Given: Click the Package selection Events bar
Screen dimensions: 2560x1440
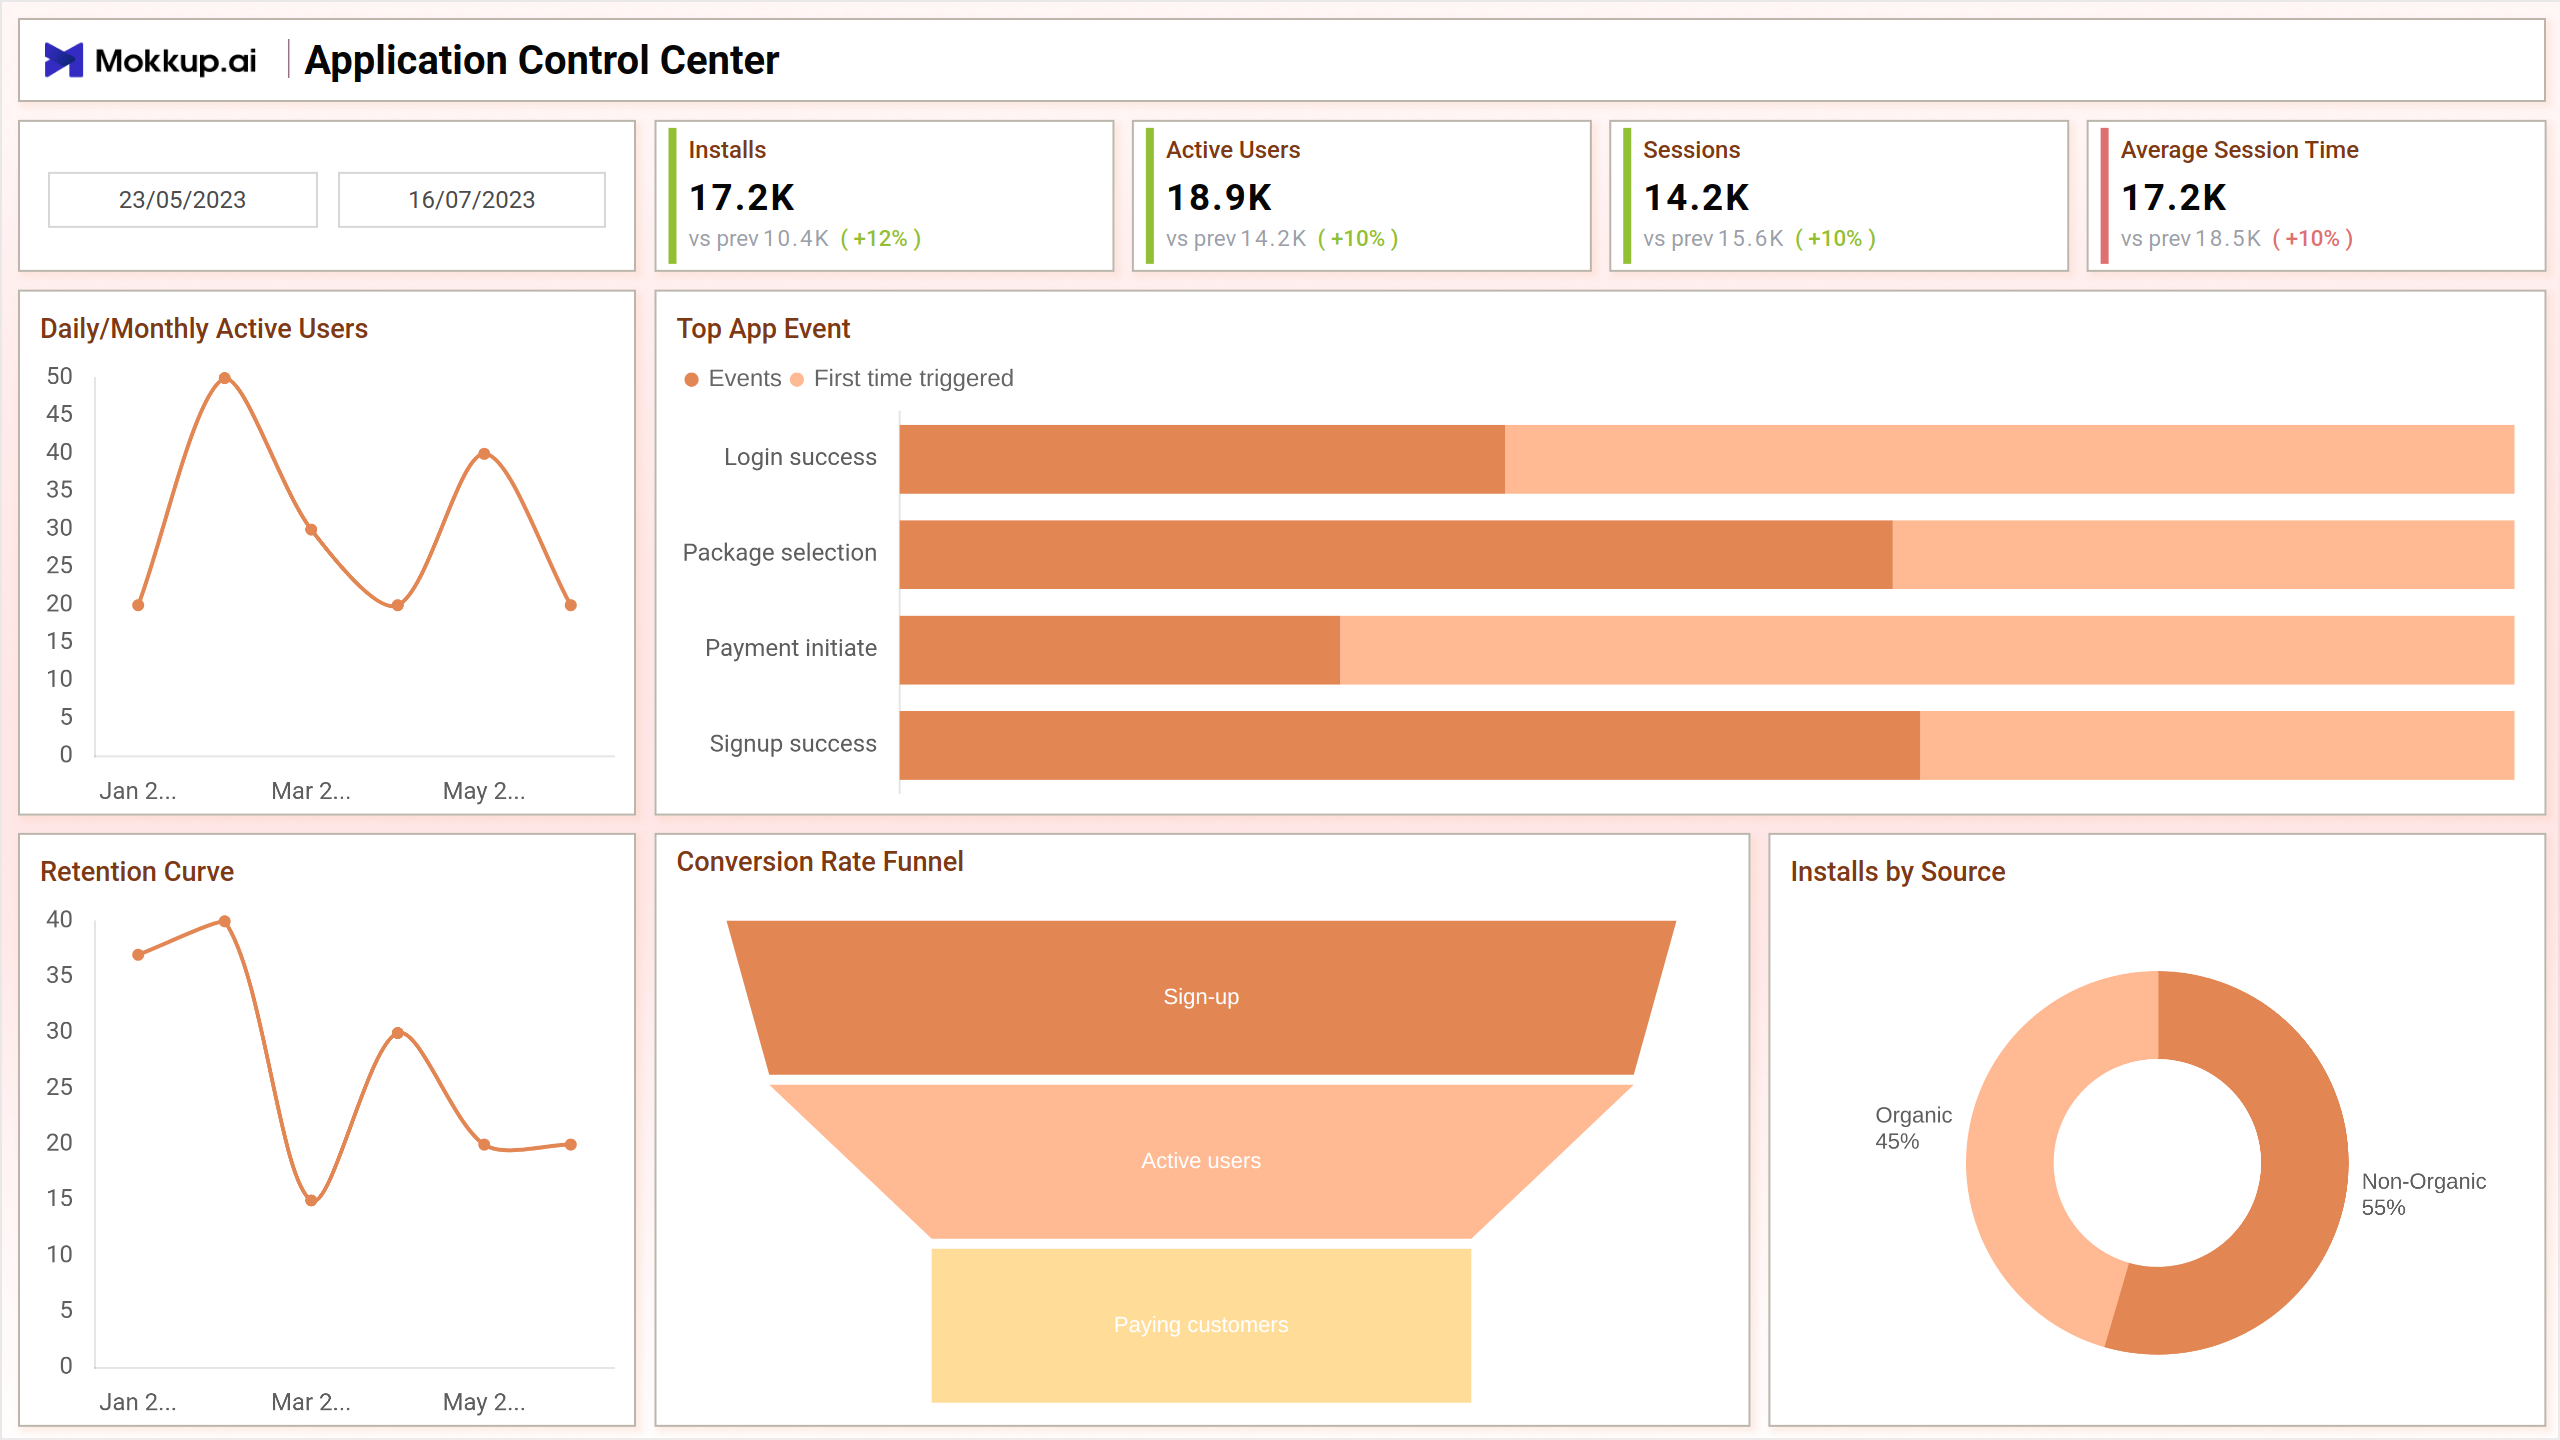Looking at the screenshot, I should (x=1396, y=554).
